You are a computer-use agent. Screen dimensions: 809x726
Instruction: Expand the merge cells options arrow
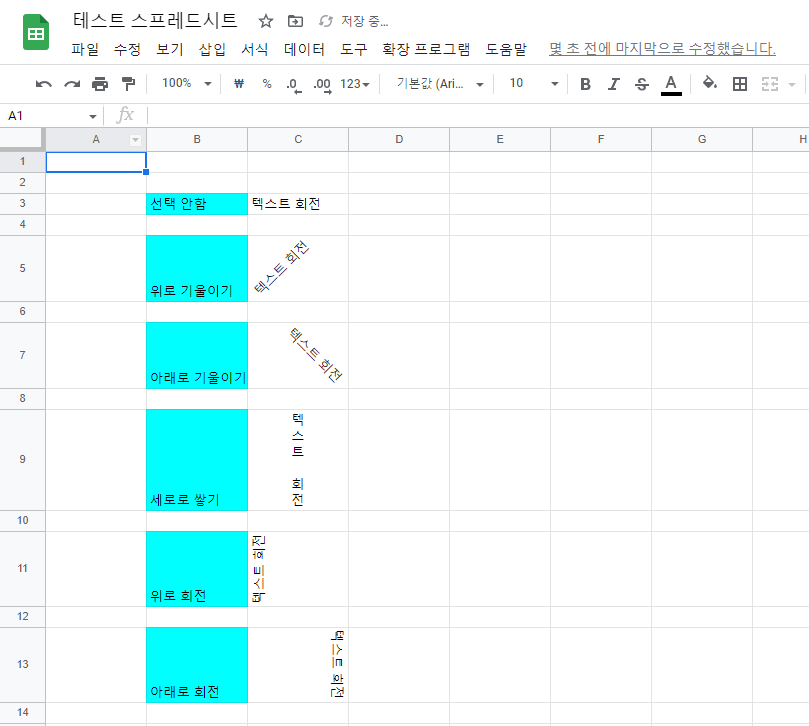[x=792, y=84]
